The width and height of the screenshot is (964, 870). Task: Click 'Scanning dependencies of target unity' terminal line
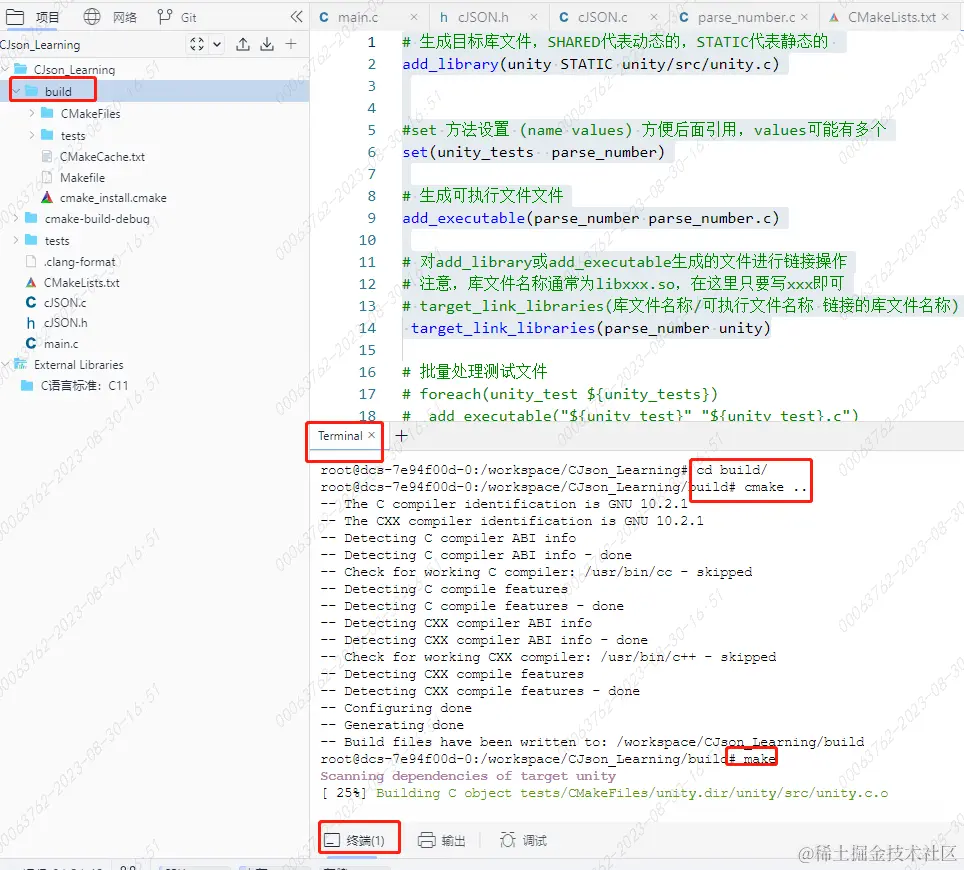468,776
